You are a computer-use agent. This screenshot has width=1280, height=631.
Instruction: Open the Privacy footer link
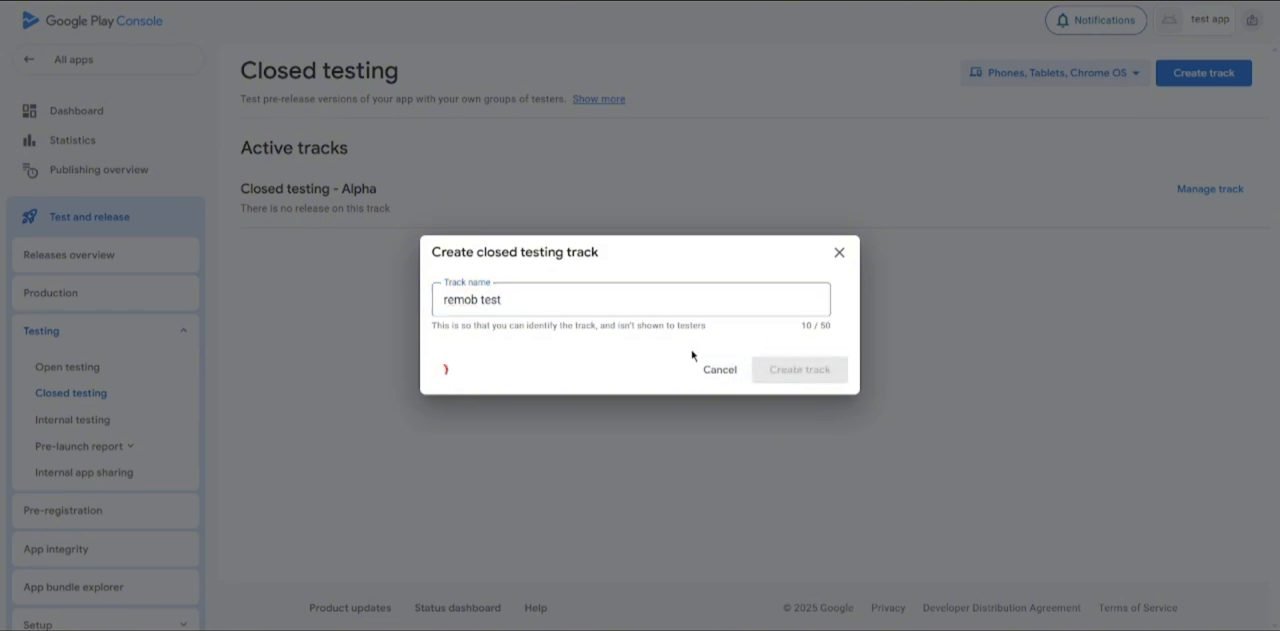888,608
